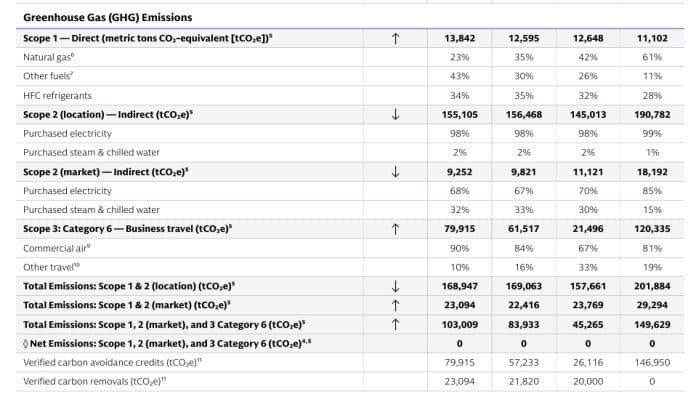Click the Natural gas row label
The height and width of the screenshot is (402, 696).
[x=48, y=57]
